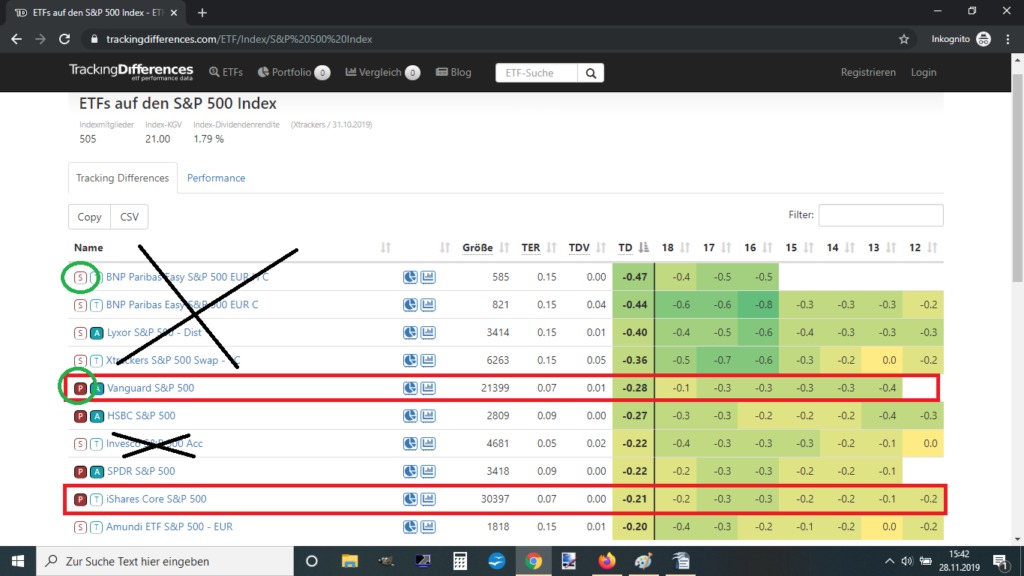Add Amundi ETF S&P 500 - EUR to portfolio icon

tap(410, 526)
